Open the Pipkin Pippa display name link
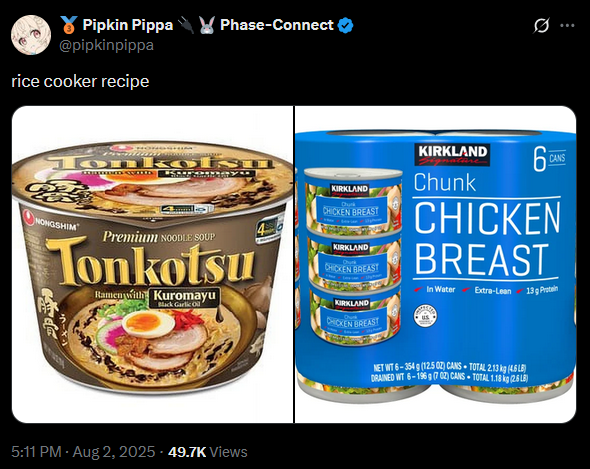The width and height of the screenshot is (590, 469). tap(128, 25)
